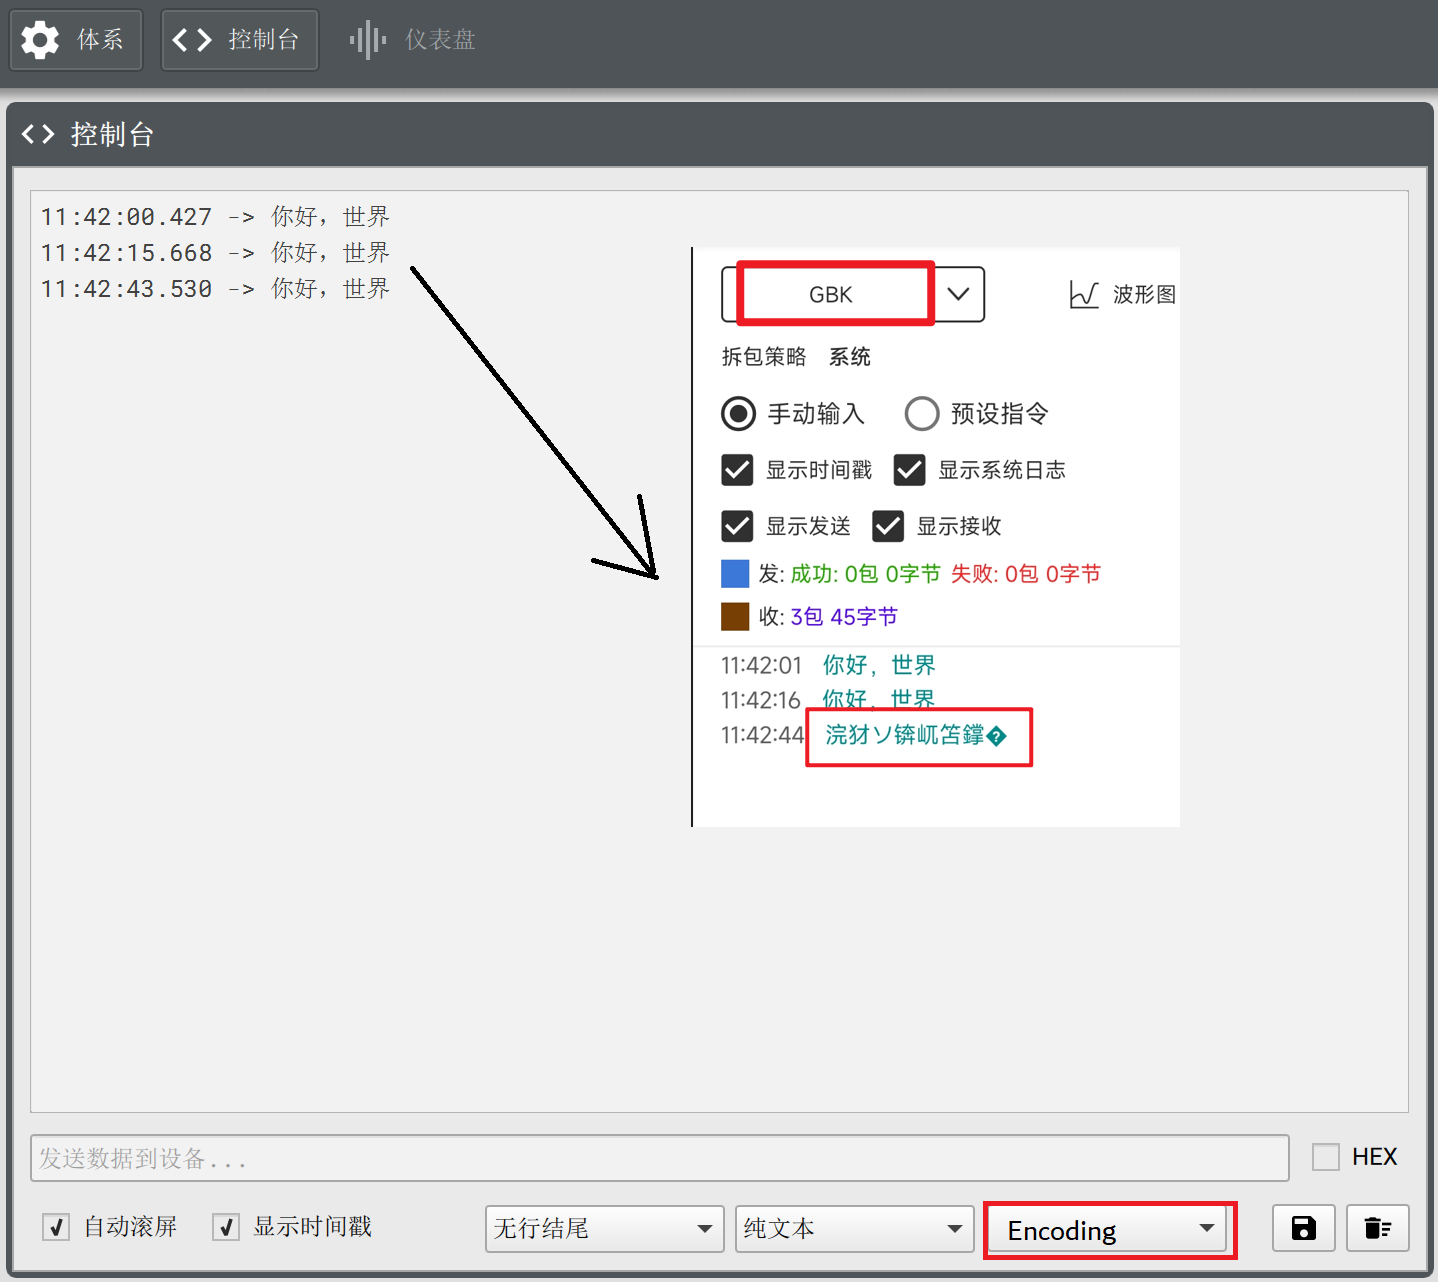The width and height of the screenshot is (1438, 1282).
Task: Select the 预设指令 radio button
Action: click(x=921, y=413)
